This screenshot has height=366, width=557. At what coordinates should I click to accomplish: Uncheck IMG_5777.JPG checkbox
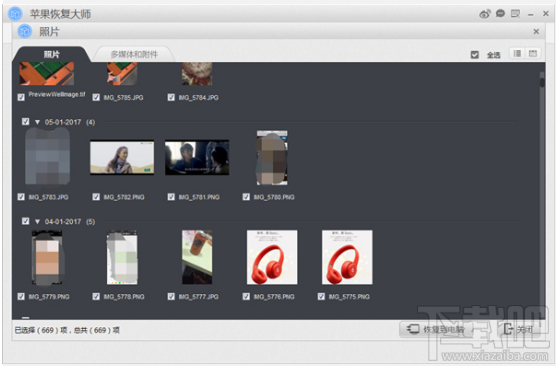[x=171, y=296]
